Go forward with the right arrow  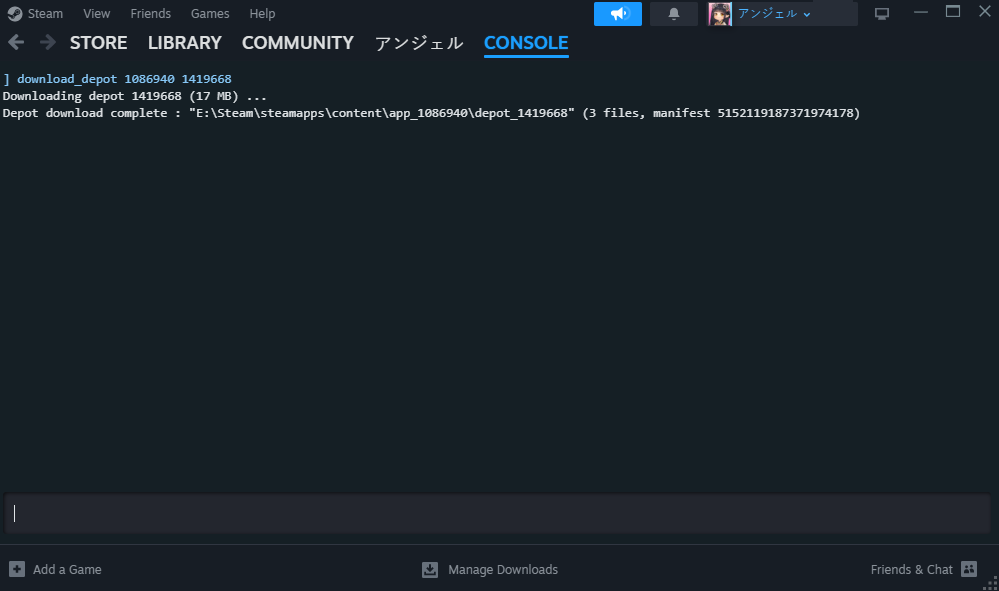48,43
